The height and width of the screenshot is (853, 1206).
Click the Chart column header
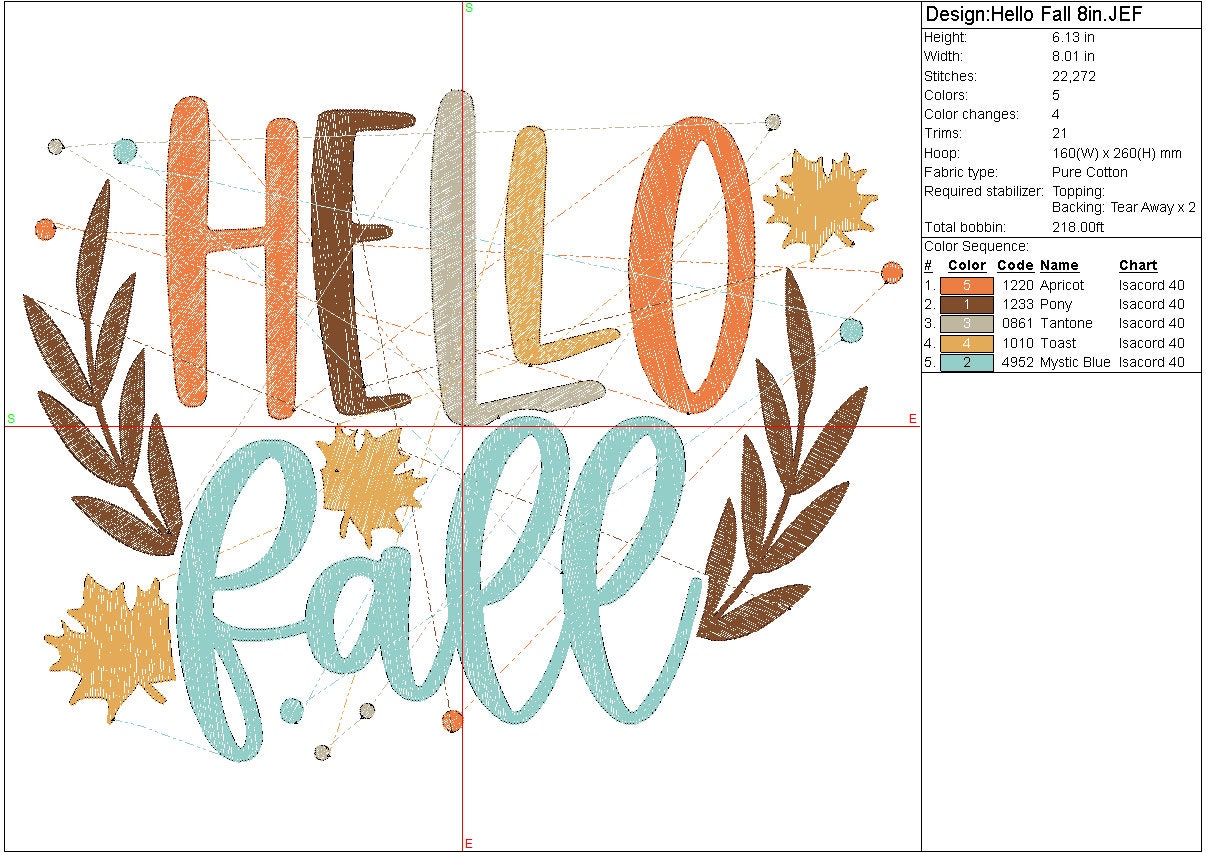point(1138,265)
